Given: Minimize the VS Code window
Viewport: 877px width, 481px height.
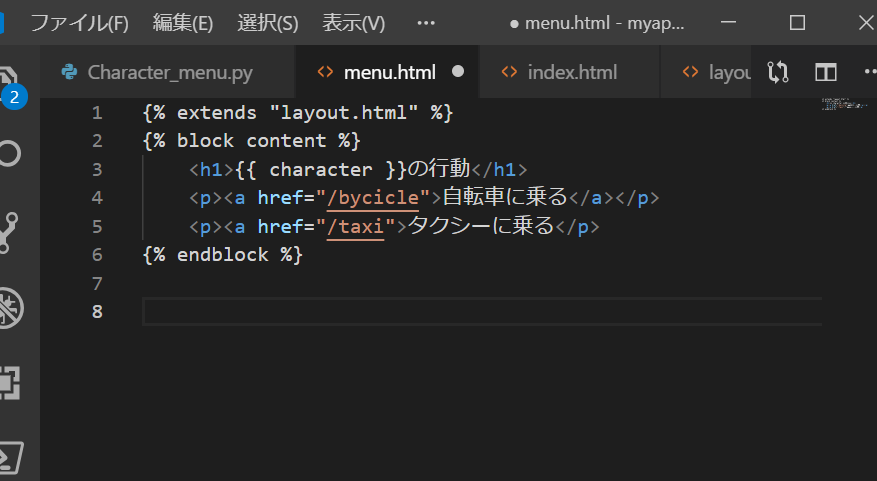Looking at the screenshot, I should (728, 22).
